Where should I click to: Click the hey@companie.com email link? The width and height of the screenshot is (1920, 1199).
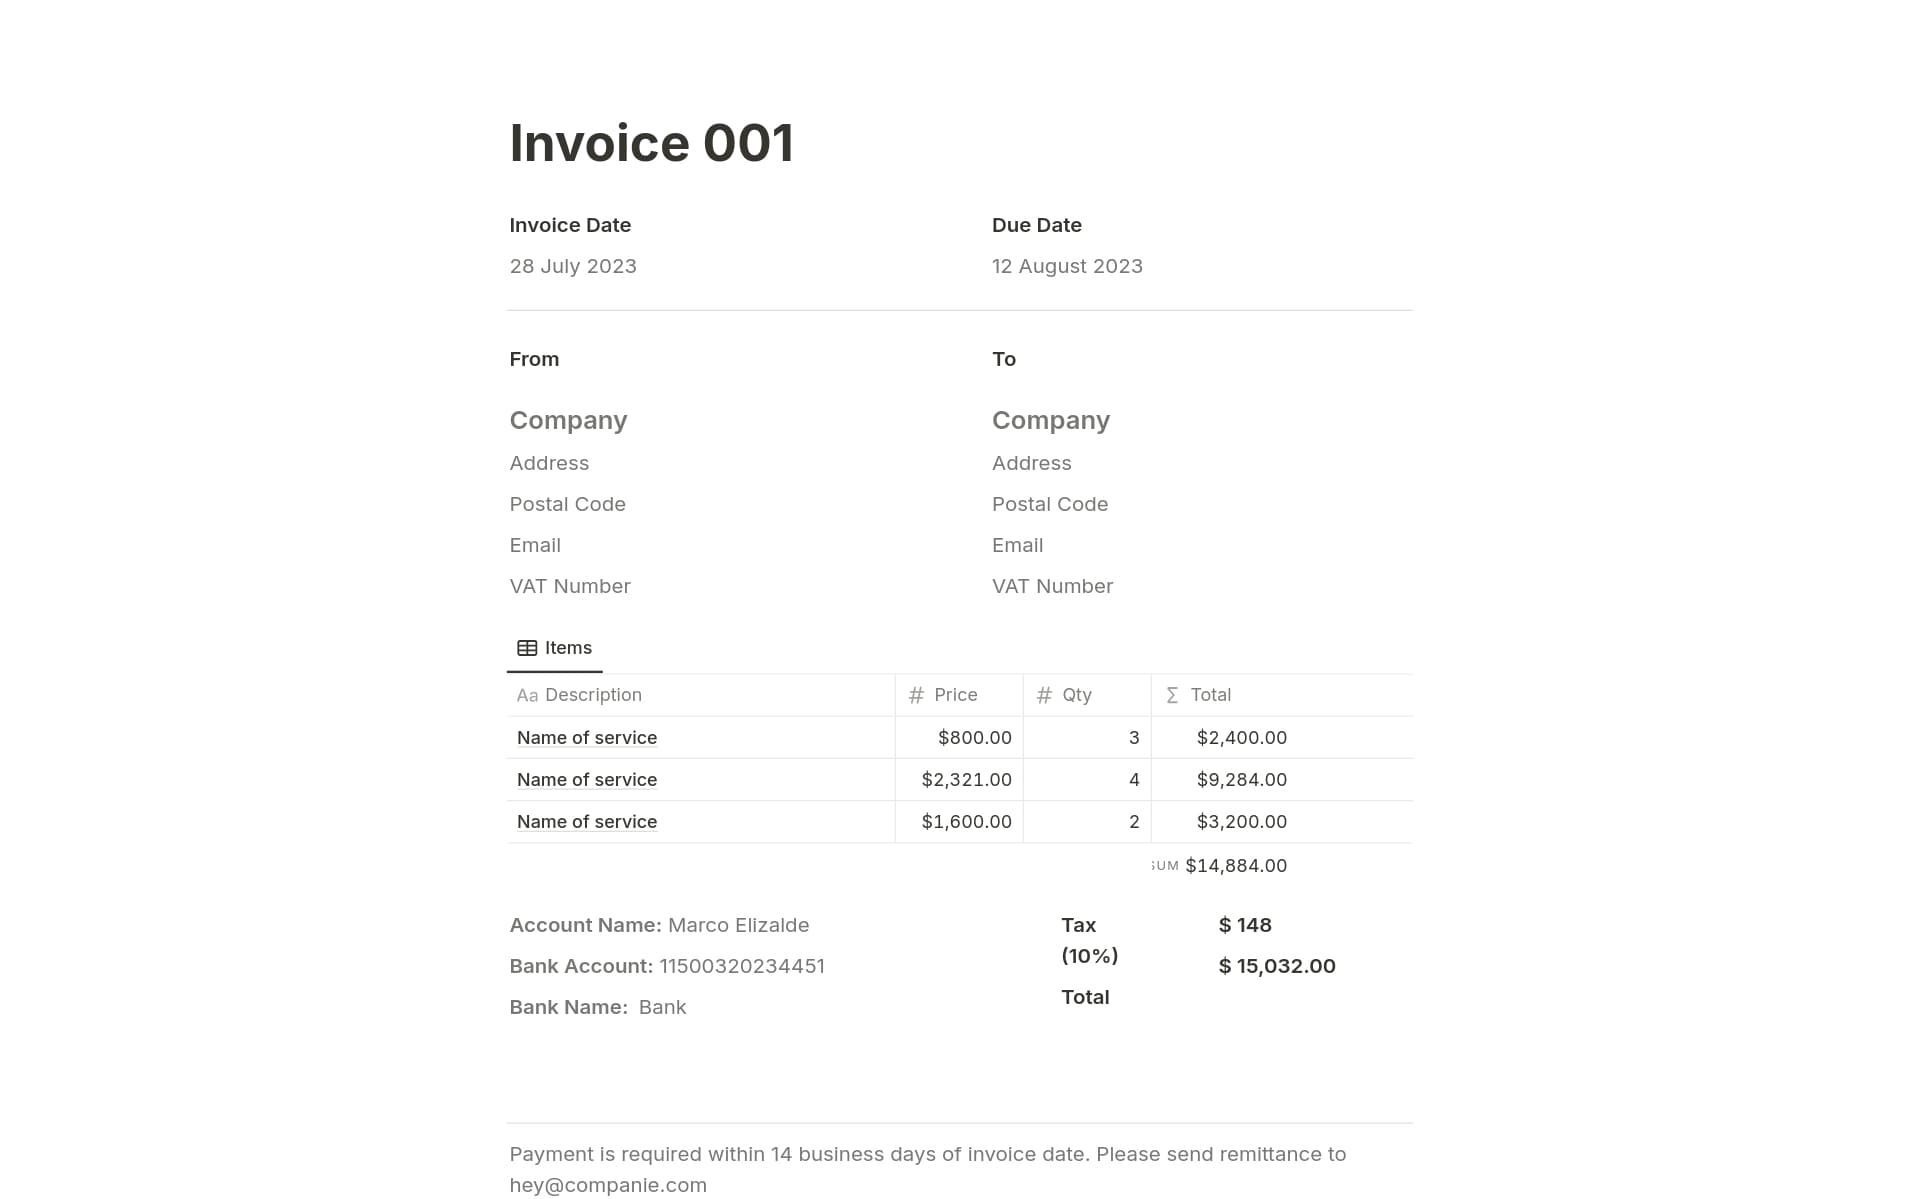607,1185
